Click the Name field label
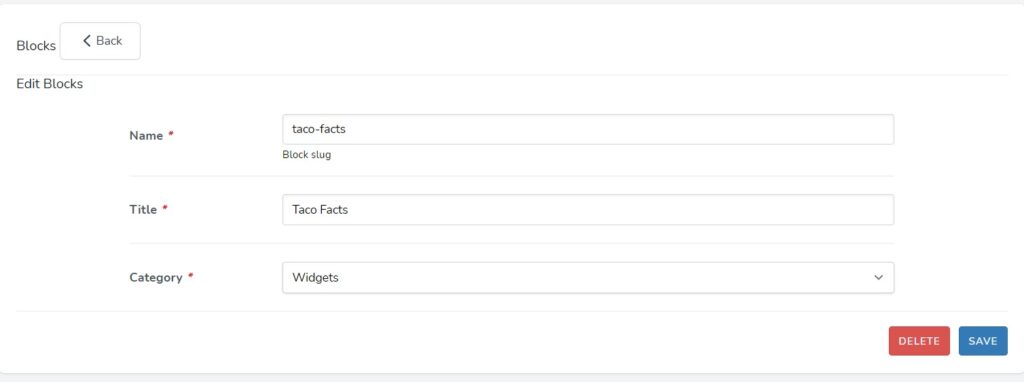Screen dimensions: 1024x382 tap(146, 136)
